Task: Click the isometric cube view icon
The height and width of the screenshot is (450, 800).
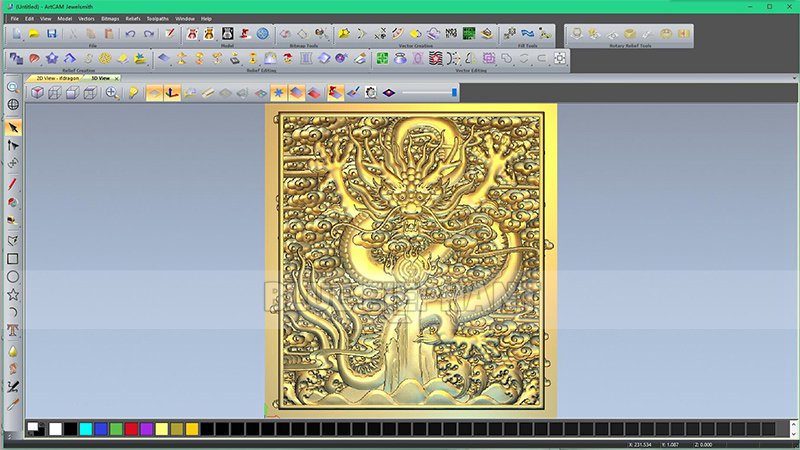Action: point(37,92)
